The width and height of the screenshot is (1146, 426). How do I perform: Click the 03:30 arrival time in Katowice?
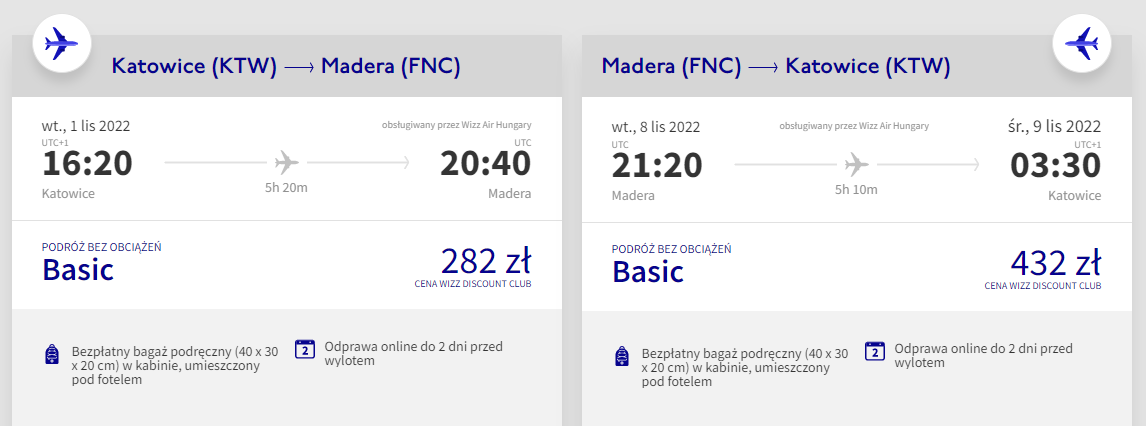tap(1056, 164)
